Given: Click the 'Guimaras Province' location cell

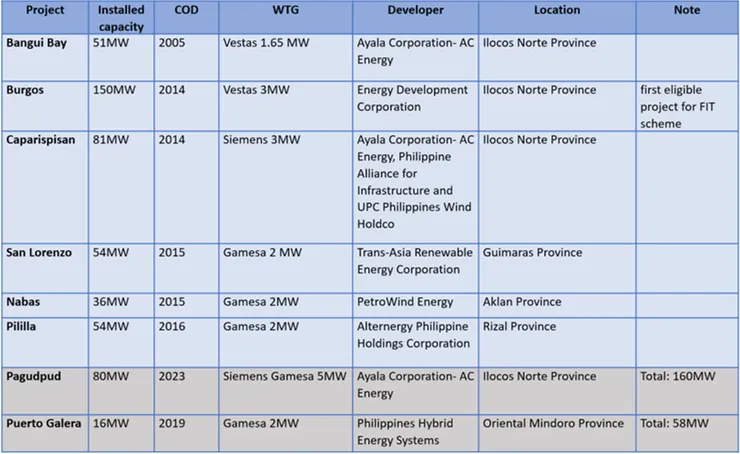Looking at the screenshot, I should pyautogui.click(x=557, y=268).
